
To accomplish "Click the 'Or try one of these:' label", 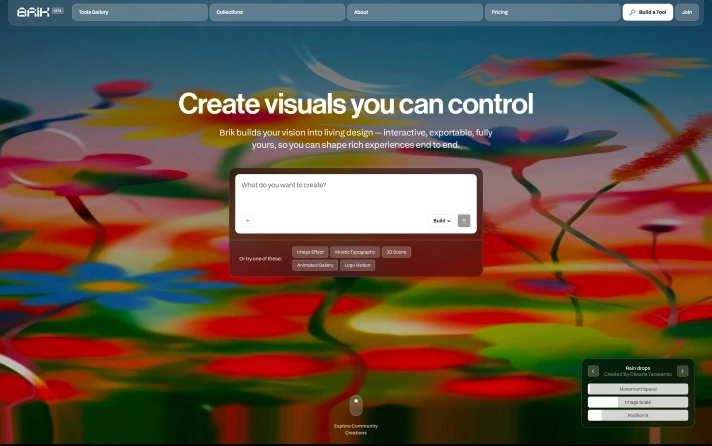I will coord(260,259).
